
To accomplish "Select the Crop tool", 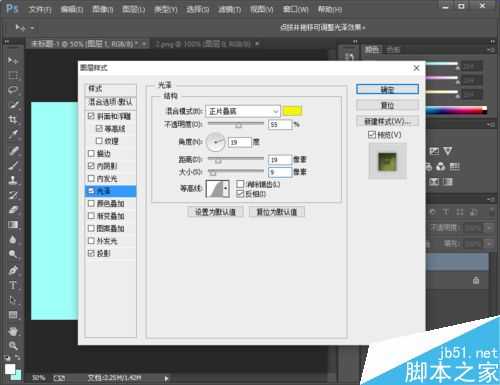I will click(13, 120).
